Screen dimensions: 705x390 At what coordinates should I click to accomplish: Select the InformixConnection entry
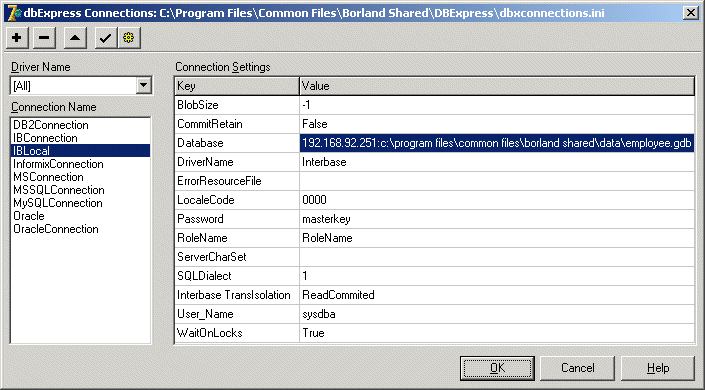pyautogui.click(x=58, y=164)
